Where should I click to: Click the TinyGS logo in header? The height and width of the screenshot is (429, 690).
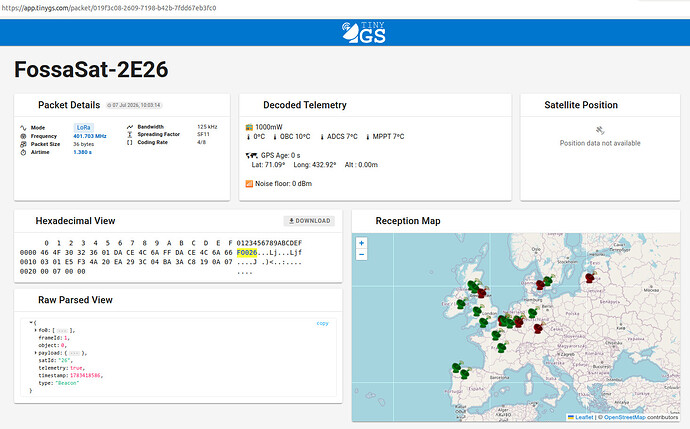363,33
